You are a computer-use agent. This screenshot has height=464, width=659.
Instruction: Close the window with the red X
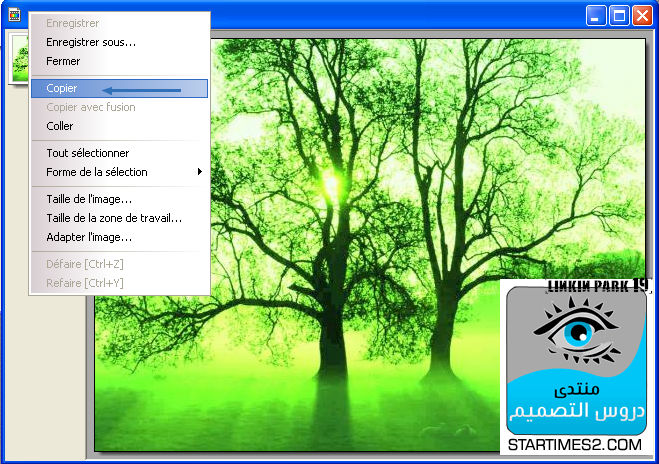point(642,15)
